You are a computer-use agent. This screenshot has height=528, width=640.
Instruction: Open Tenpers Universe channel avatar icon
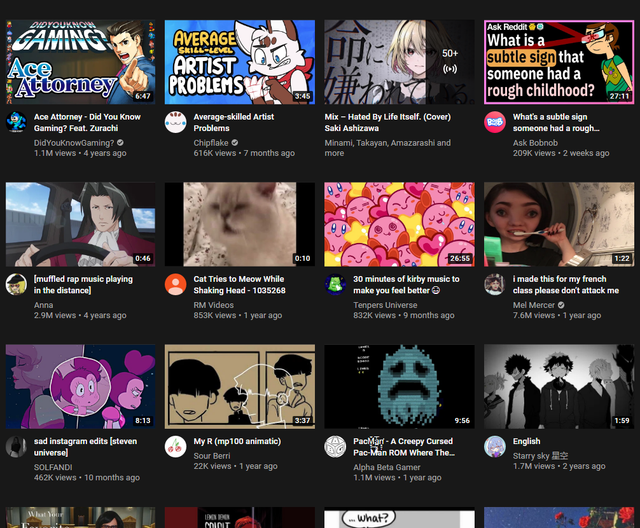tap(335, 284)
